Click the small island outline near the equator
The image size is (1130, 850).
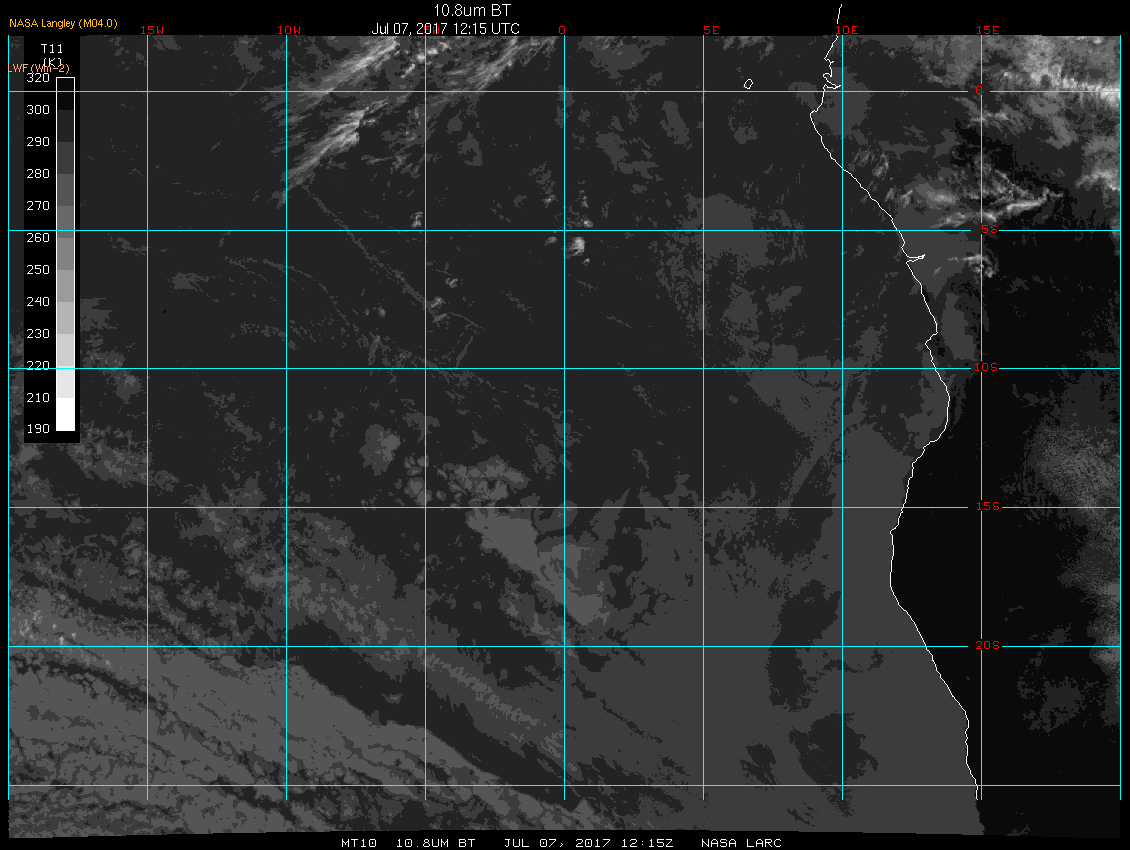[749, 84]
